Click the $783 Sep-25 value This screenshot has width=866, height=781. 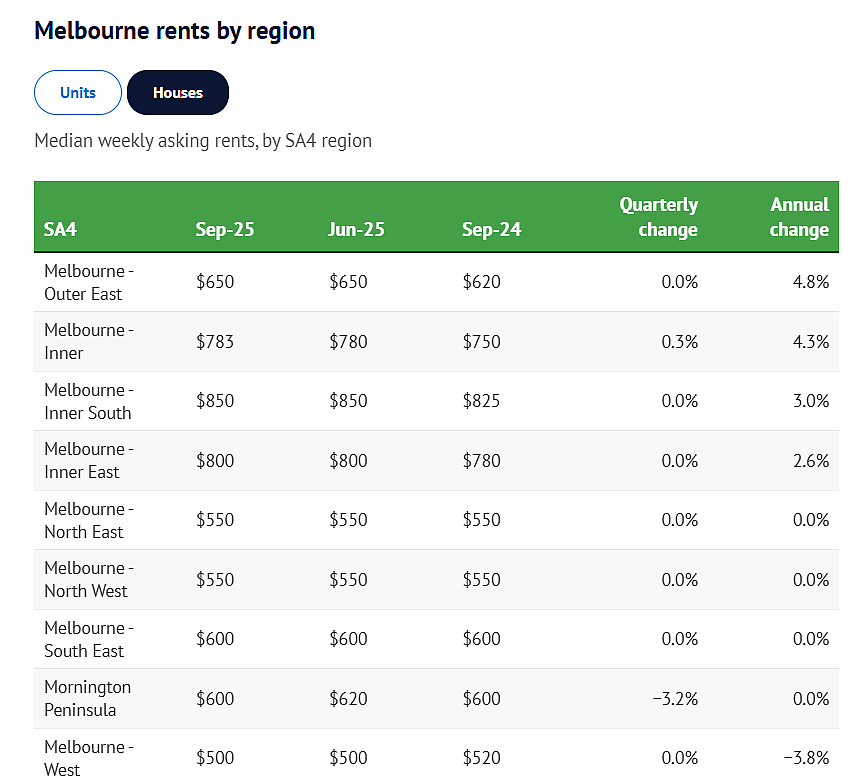click(x=215, y=341)
